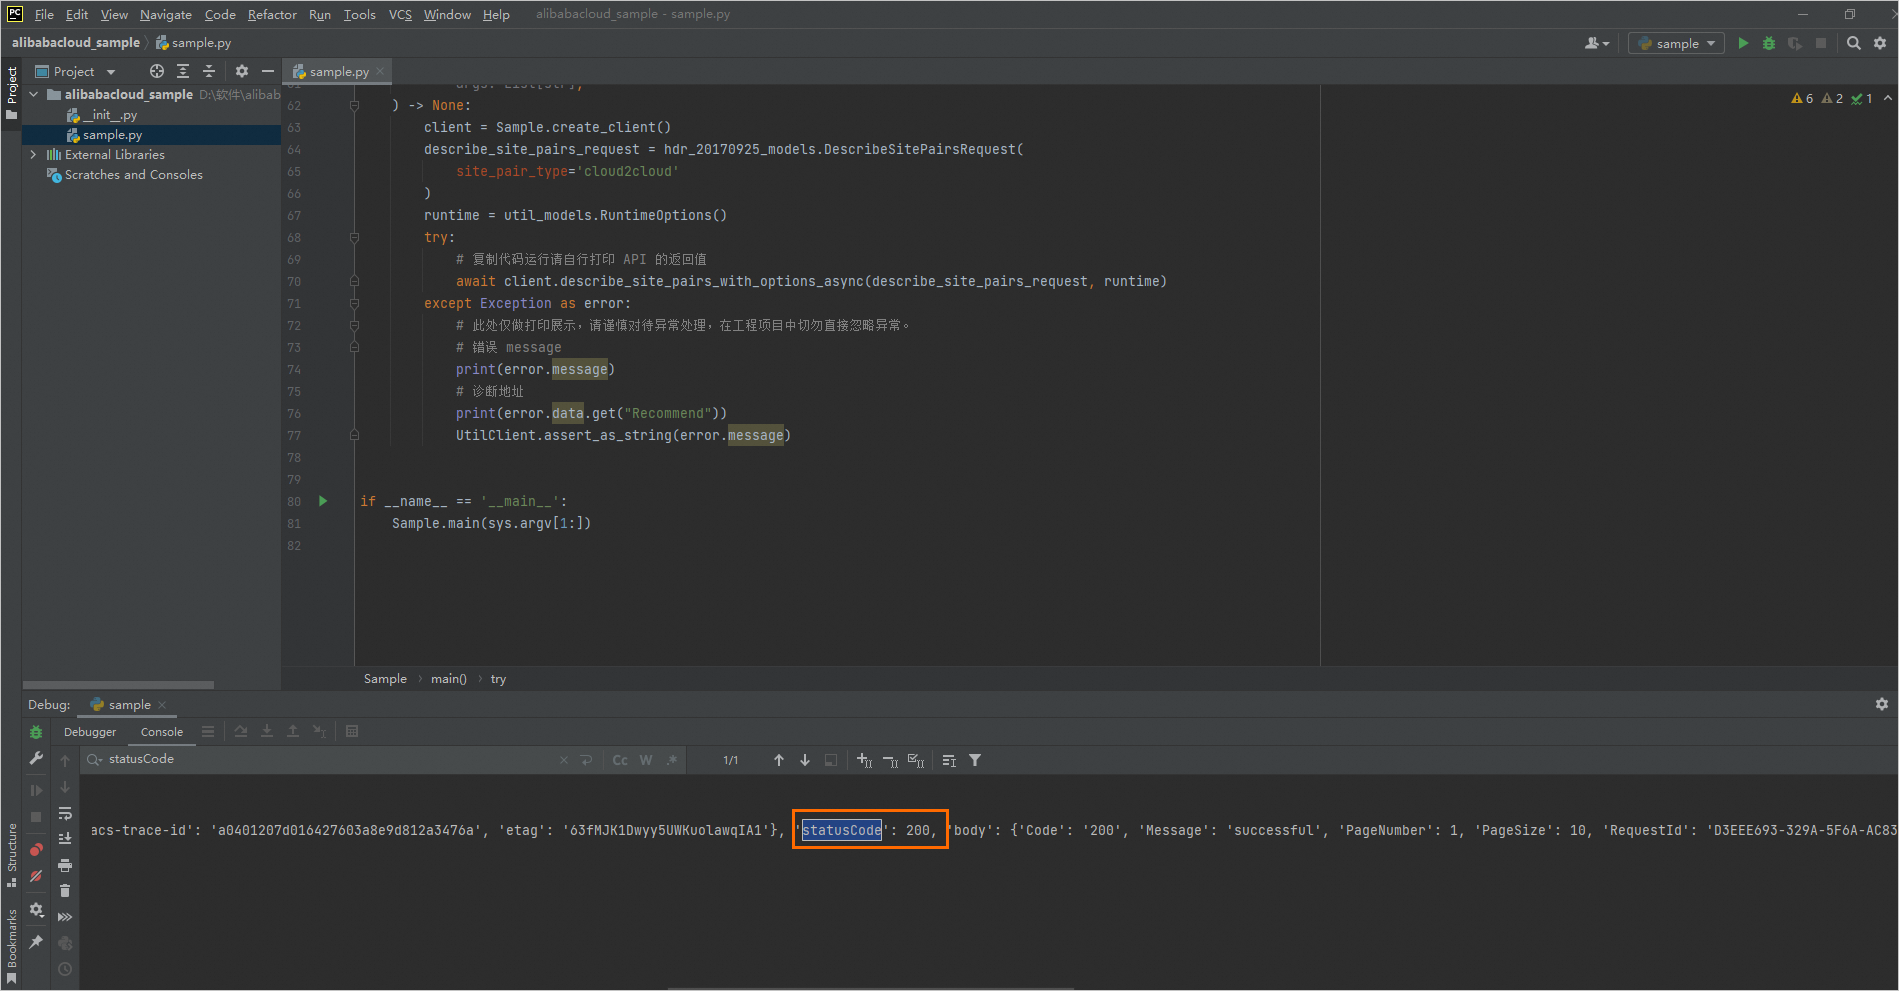Open the VCS menu
This screenshot has width=1899, height=991.
tap(400, 14)
